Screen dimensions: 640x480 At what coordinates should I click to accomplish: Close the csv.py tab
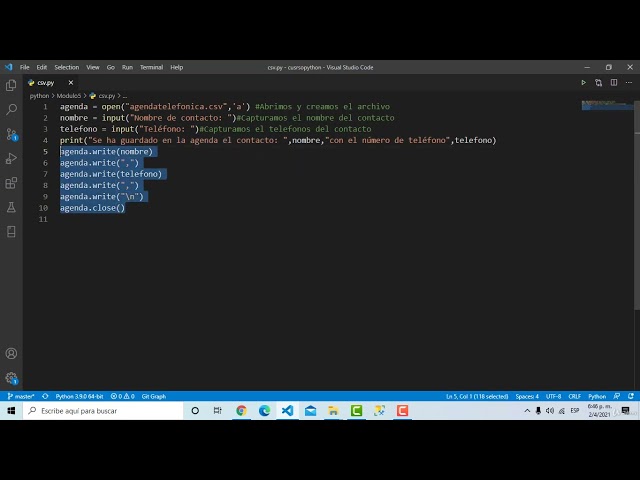71,82
